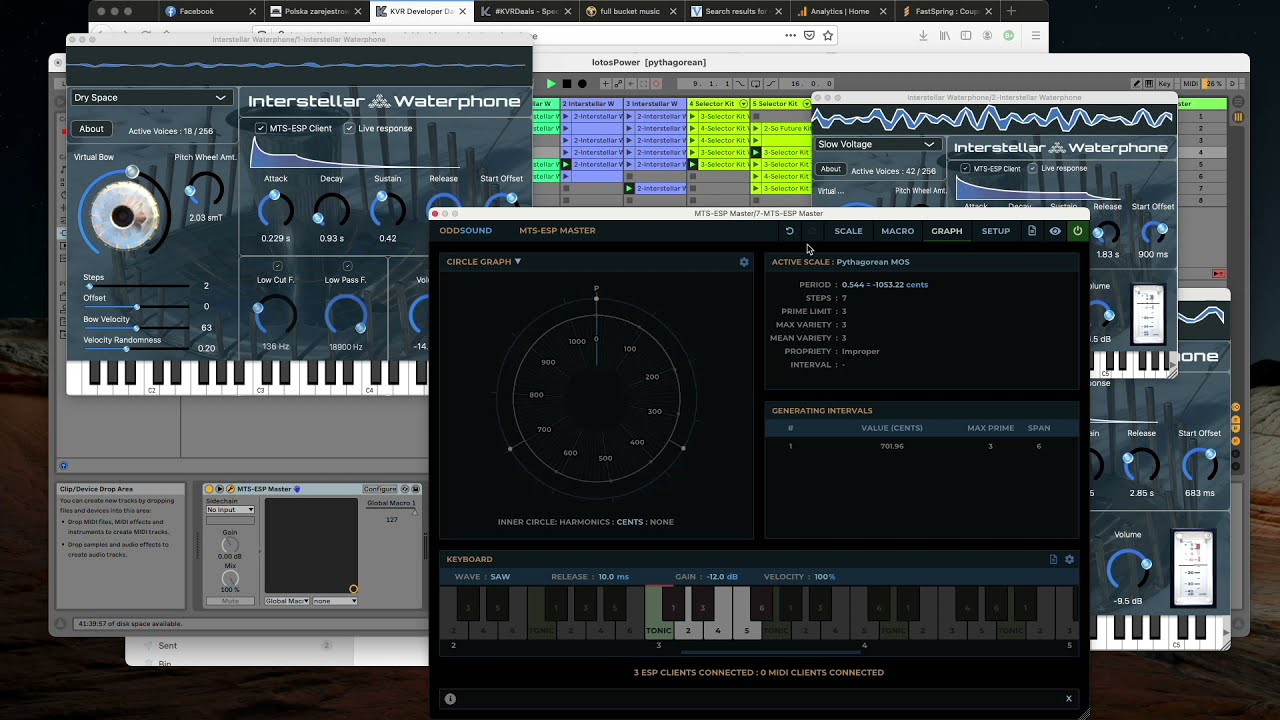Open the Slow Voltage preset dropdown

[x=877, y=144]
